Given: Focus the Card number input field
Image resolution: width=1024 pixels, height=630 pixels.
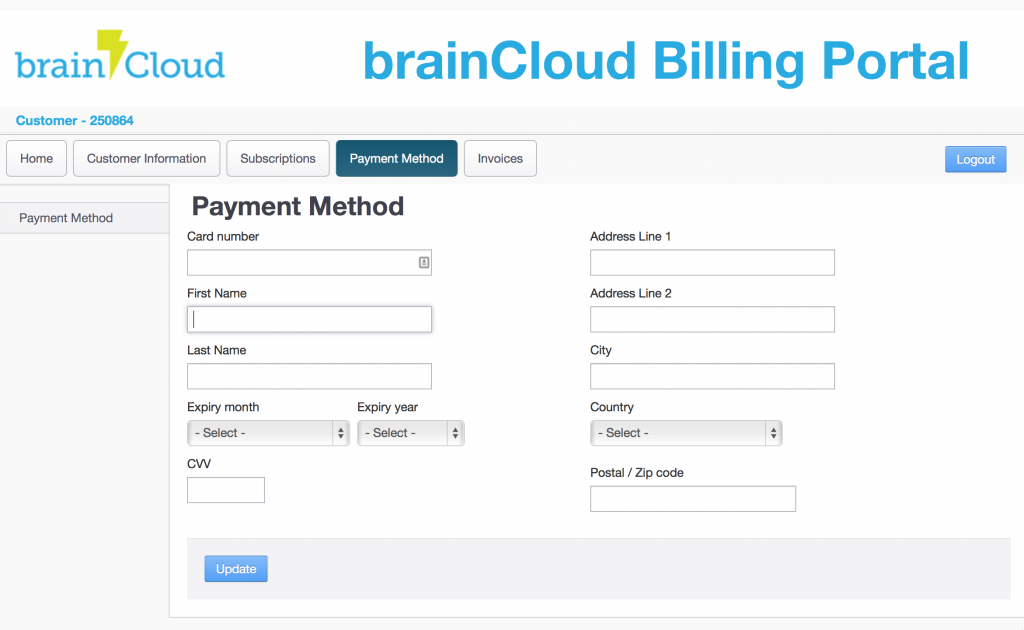Looking at the screenshot, I should [309, 262].
